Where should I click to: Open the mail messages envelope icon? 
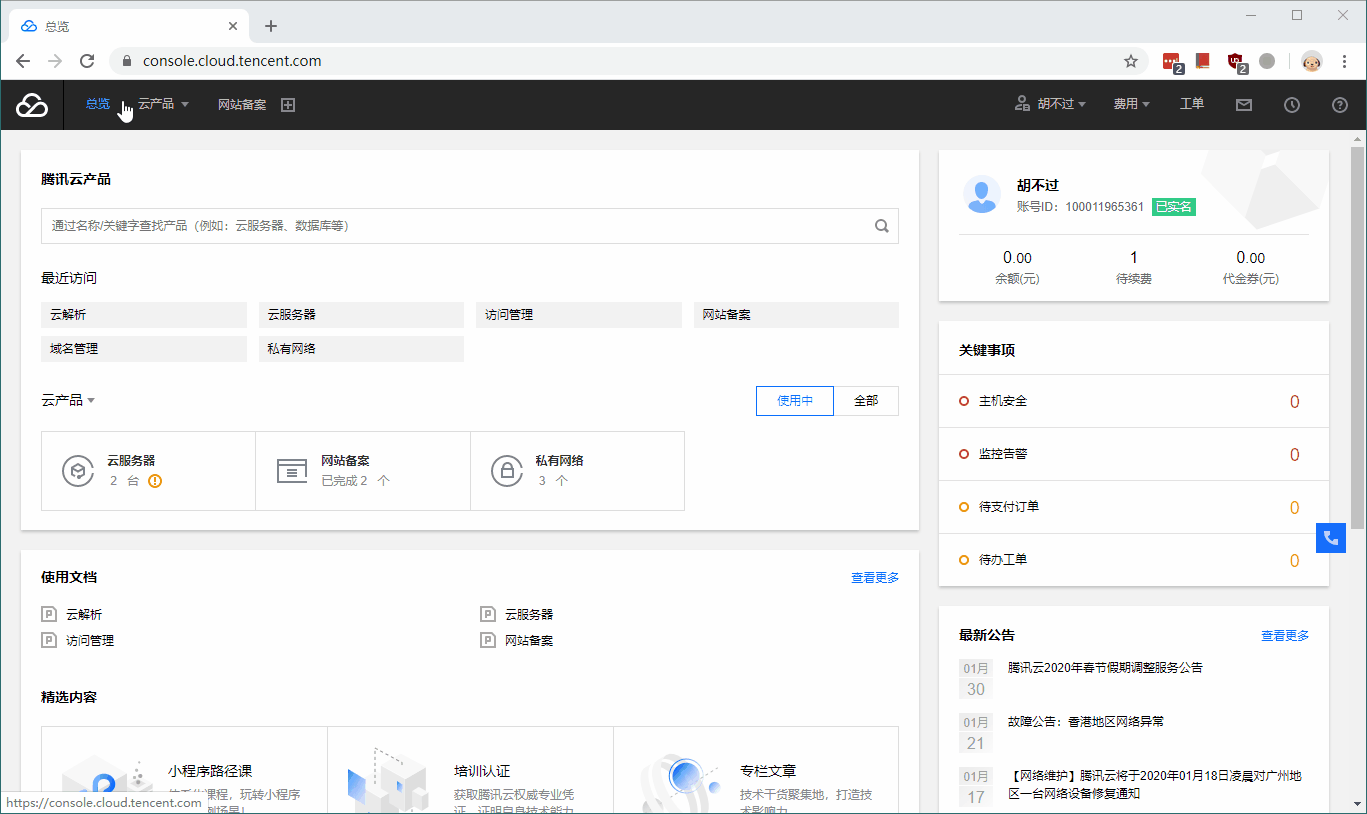(1244, 104)
